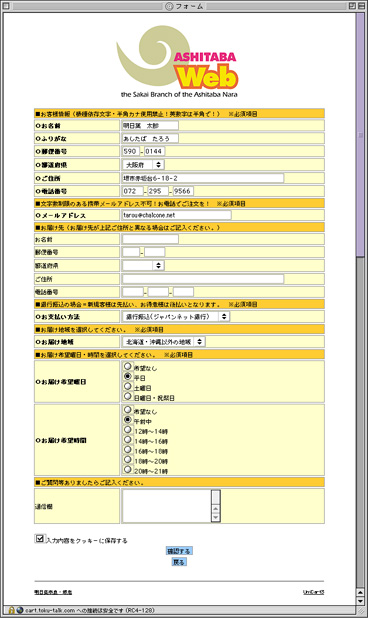Click the first empty delivery postal code field
This screenshot has width=368, height=618.
131,252
